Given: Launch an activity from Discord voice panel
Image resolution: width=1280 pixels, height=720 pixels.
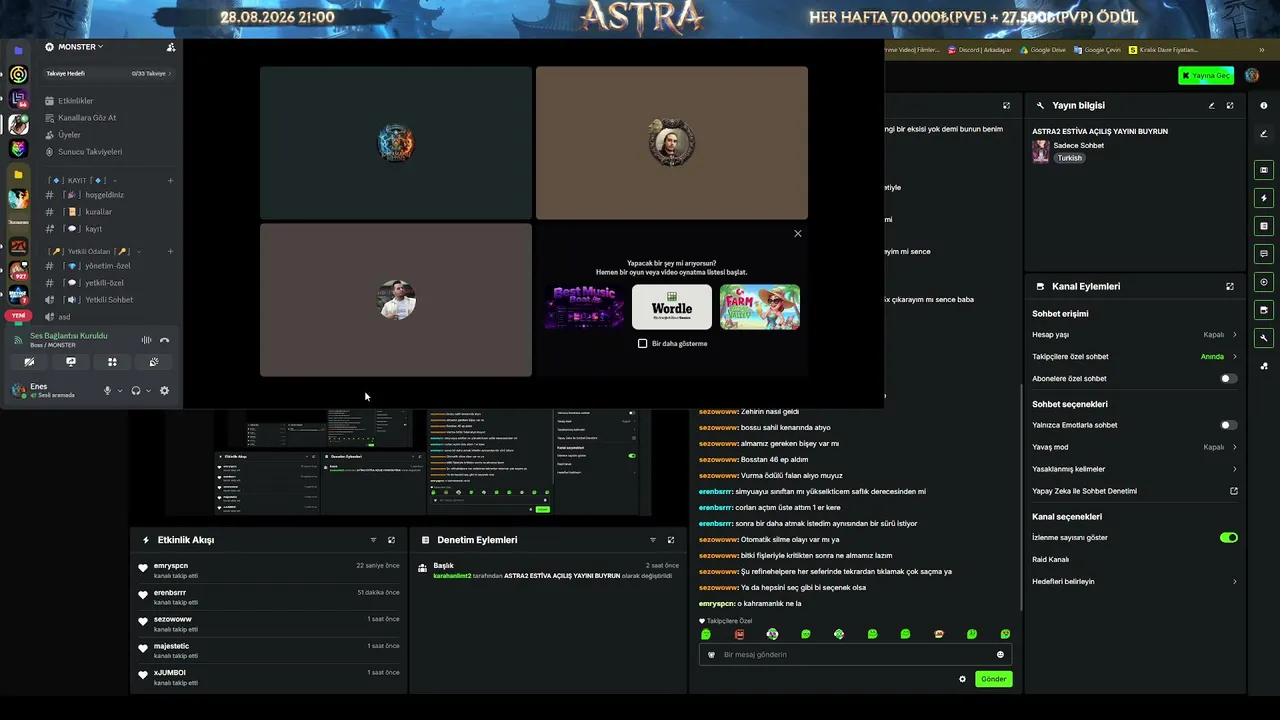Looking at the screenshot, I should [x=112, y=362].
